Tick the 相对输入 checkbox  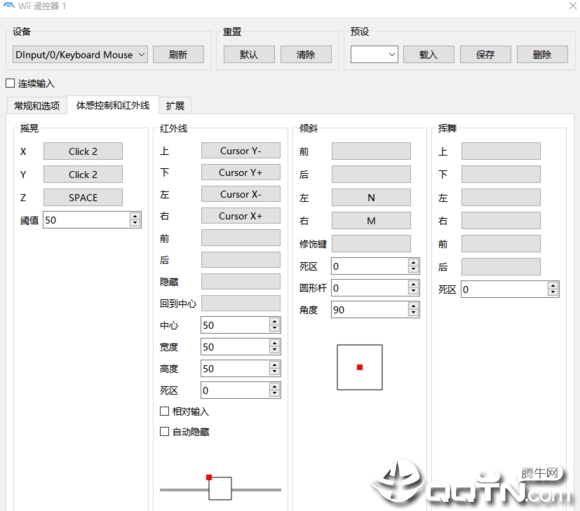click(x=164, y=411)
